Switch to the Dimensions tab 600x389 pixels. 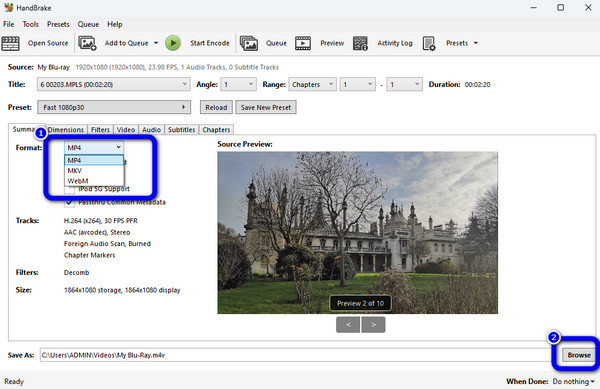[x=66, y=130]
